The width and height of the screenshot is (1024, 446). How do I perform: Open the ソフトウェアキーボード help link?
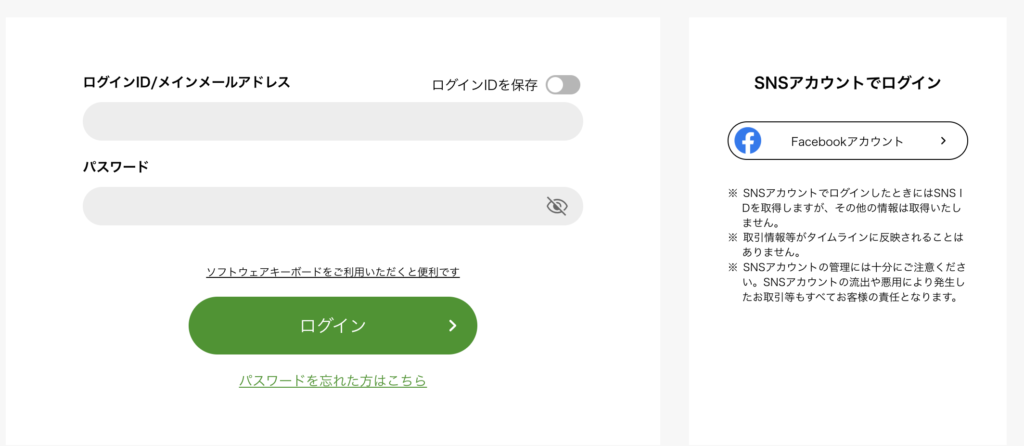(x=332, y=272)
